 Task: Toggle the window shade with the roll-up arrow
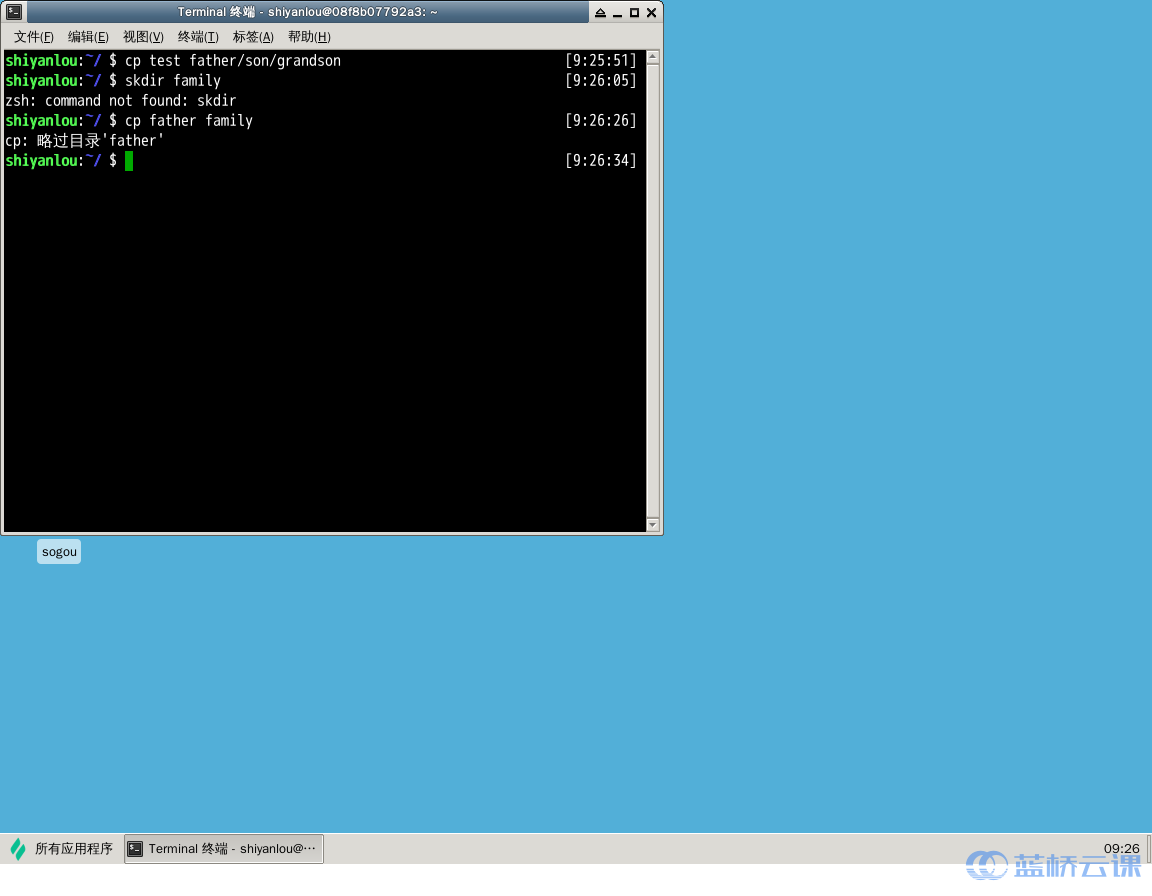[x=599, y=12]
